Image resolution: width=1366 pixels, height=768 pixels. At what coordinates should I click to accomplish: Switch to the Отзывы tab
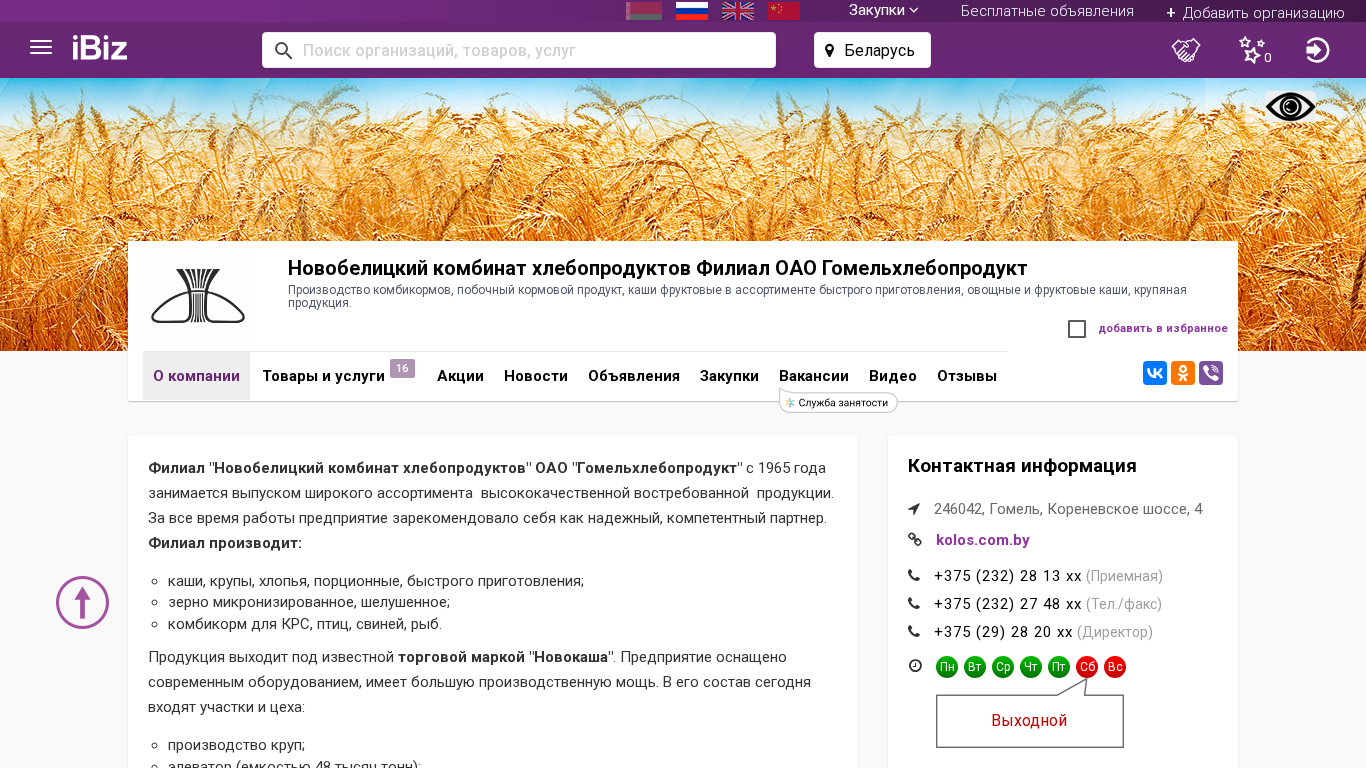pyautogui.click(x=967, y=376)
